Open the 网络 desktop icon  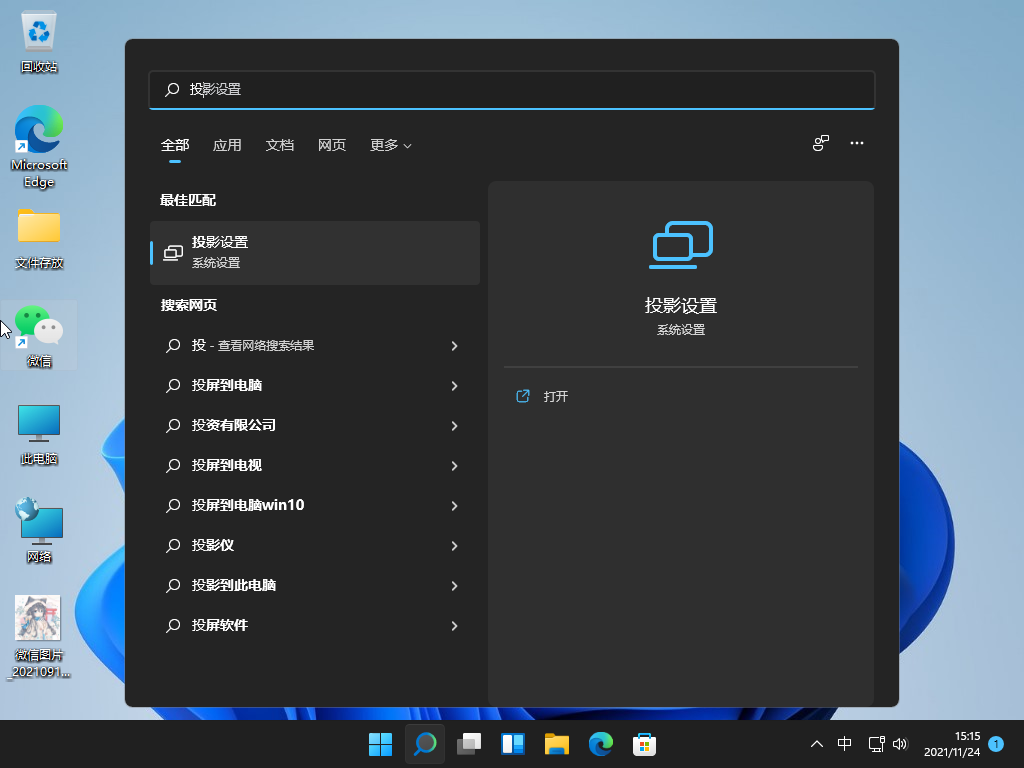[38, 520]
